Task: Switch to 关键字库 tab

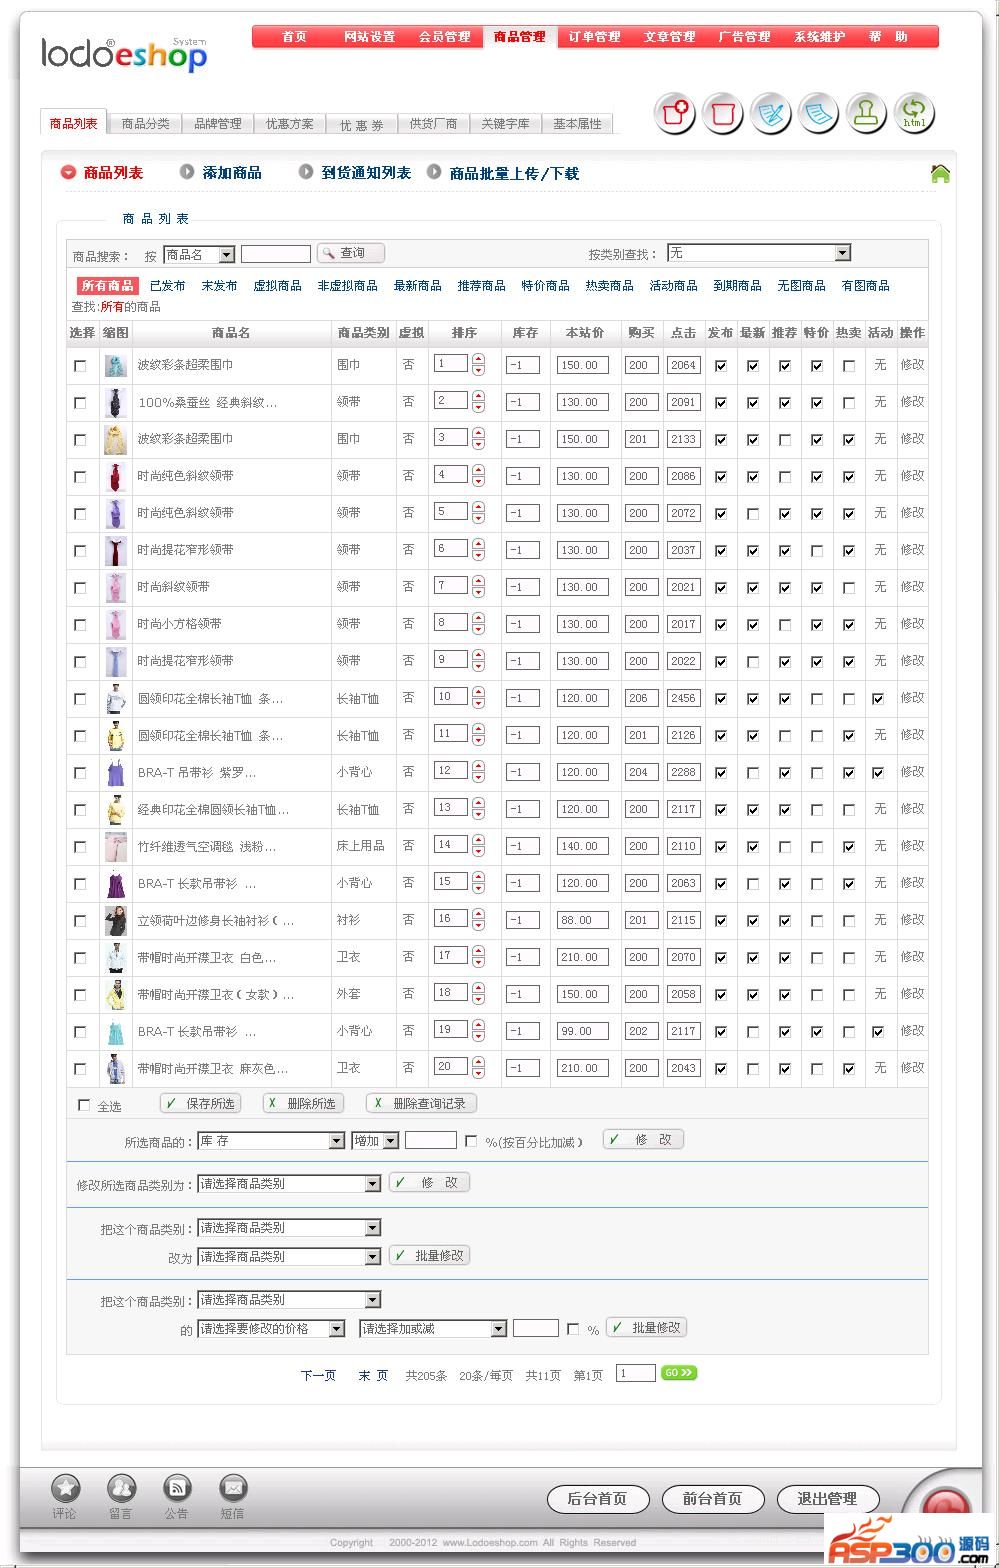Action: [x=505, y=124]
